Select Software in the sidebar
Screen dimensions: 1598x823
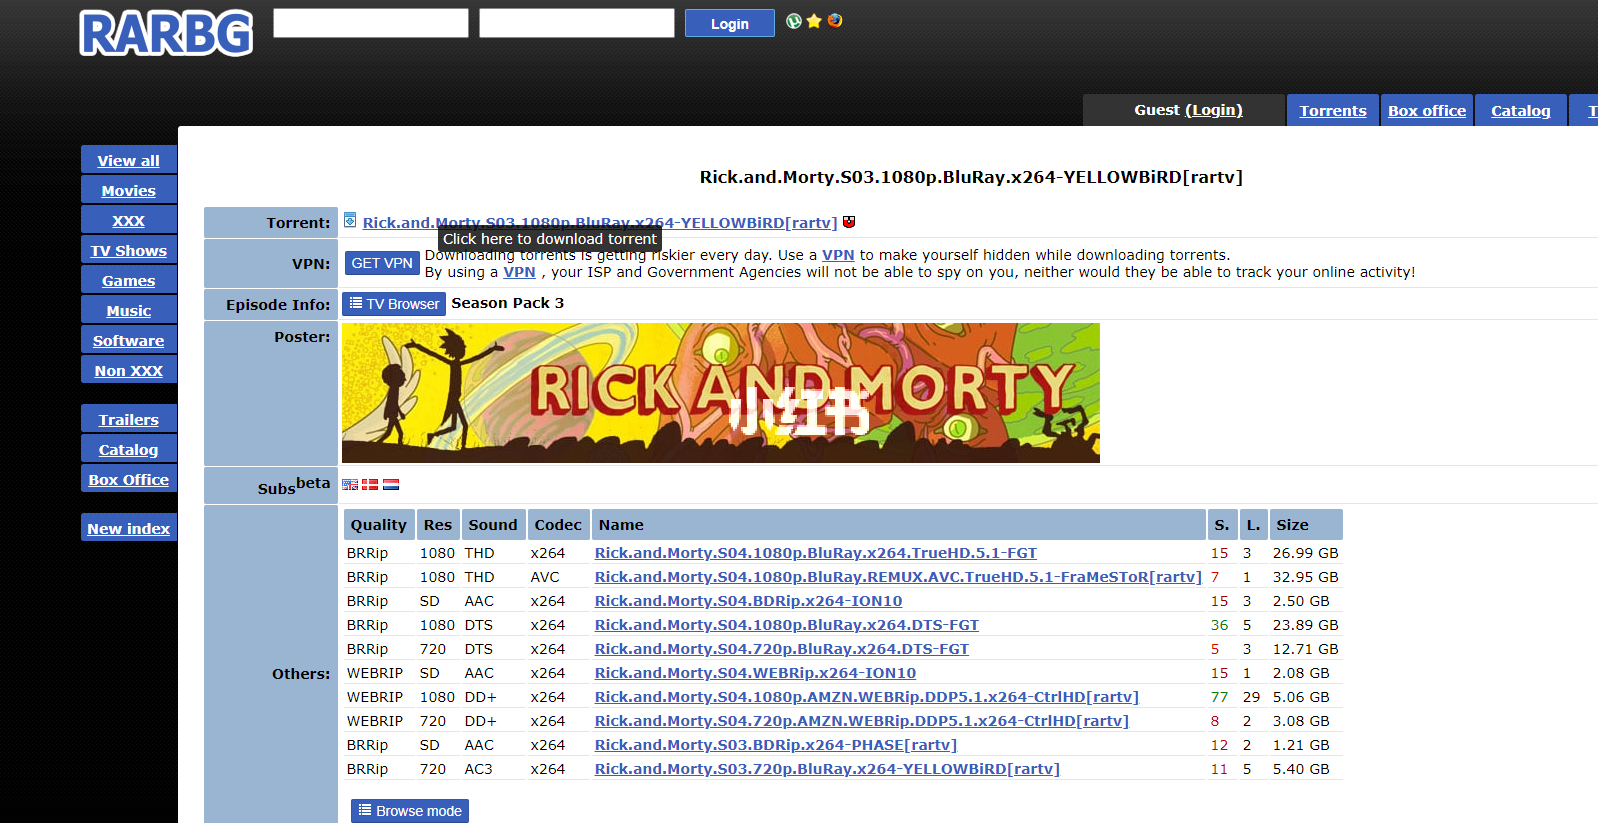[129, 340]
